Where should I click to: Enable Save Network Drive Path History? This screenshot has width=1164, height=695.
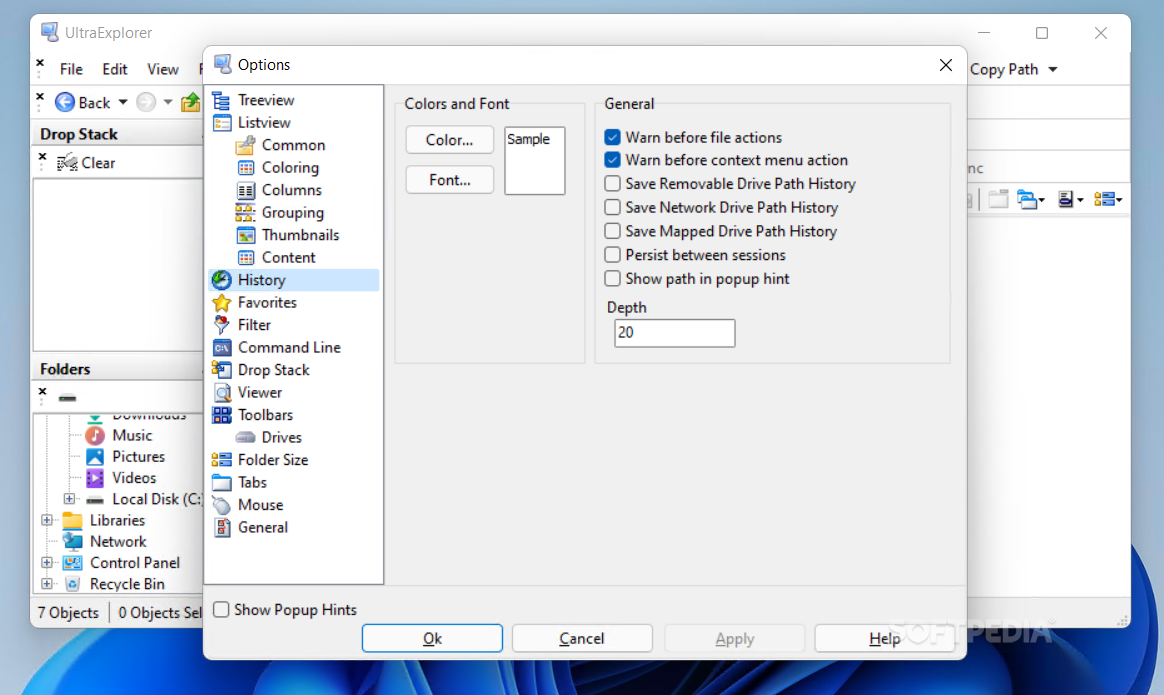point(612,207)
